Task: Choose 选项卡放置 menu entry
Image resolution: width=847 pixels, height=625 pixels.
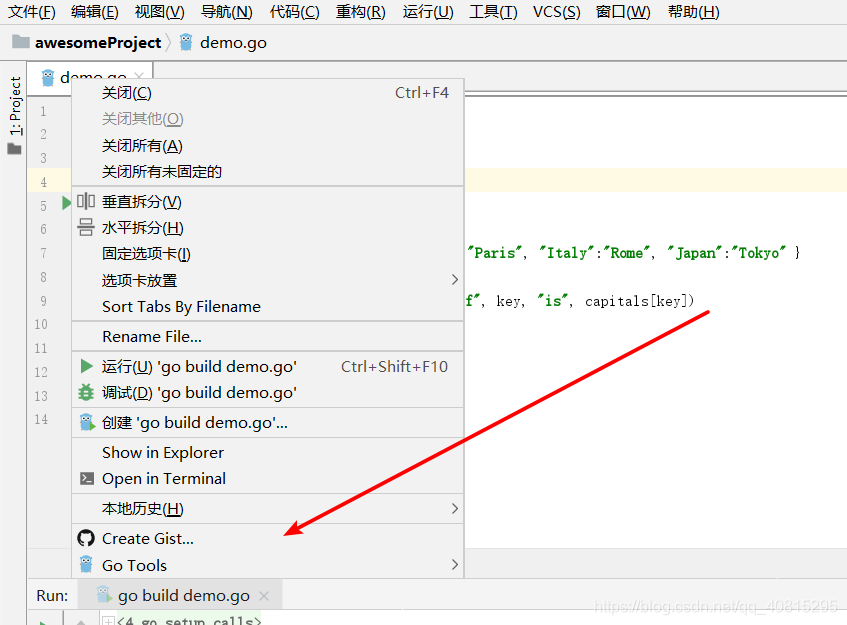Action: pyautogui.click(x=268, y=280)
